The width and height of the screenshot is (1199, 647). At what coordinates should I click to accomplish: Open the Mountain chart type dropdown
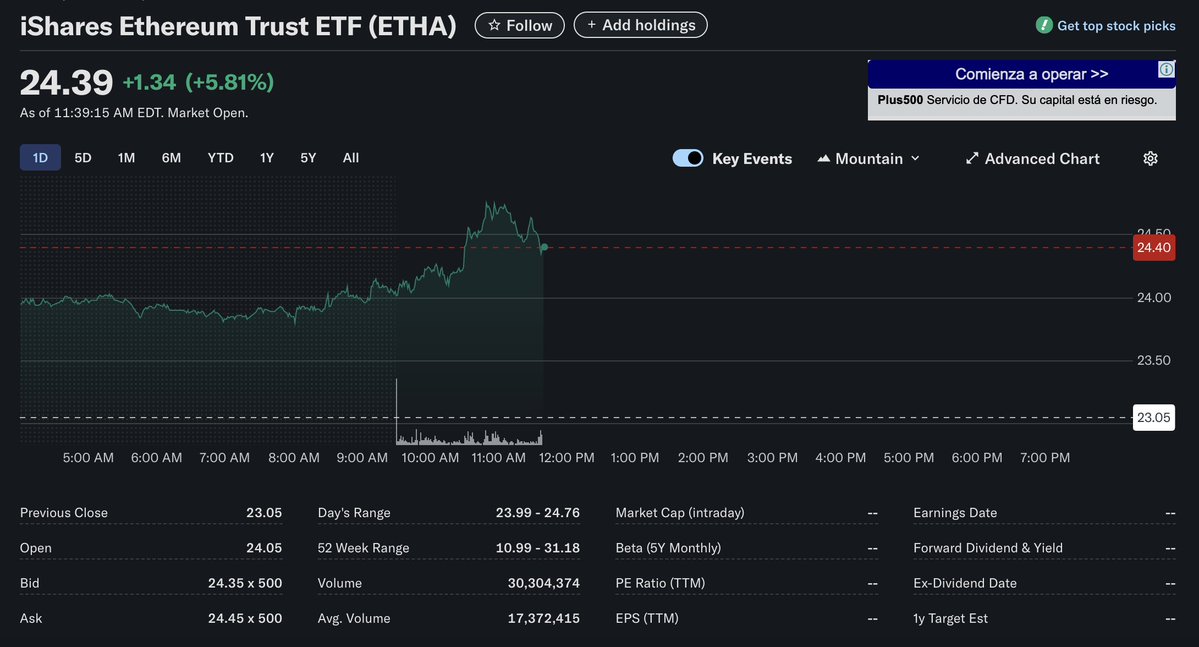[x=869, y=158]
